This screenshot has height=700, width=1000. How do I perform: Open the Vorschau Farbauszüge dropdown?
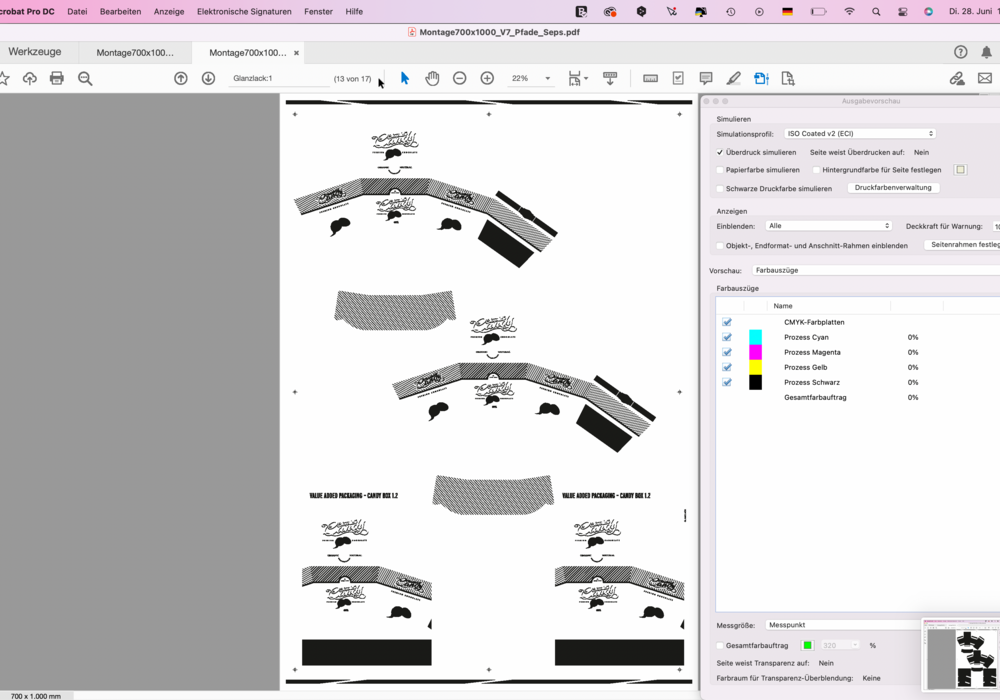click(x=876, y=270)
